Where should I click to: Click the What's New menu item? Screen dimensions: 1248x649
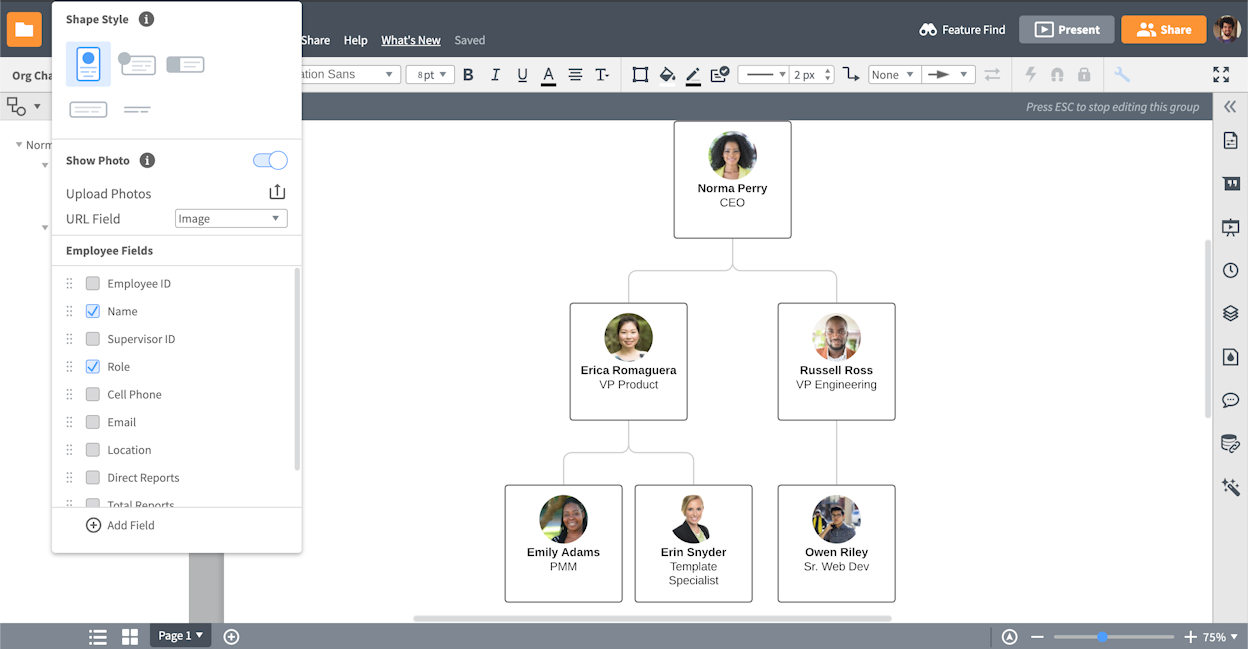click(410, 40)
